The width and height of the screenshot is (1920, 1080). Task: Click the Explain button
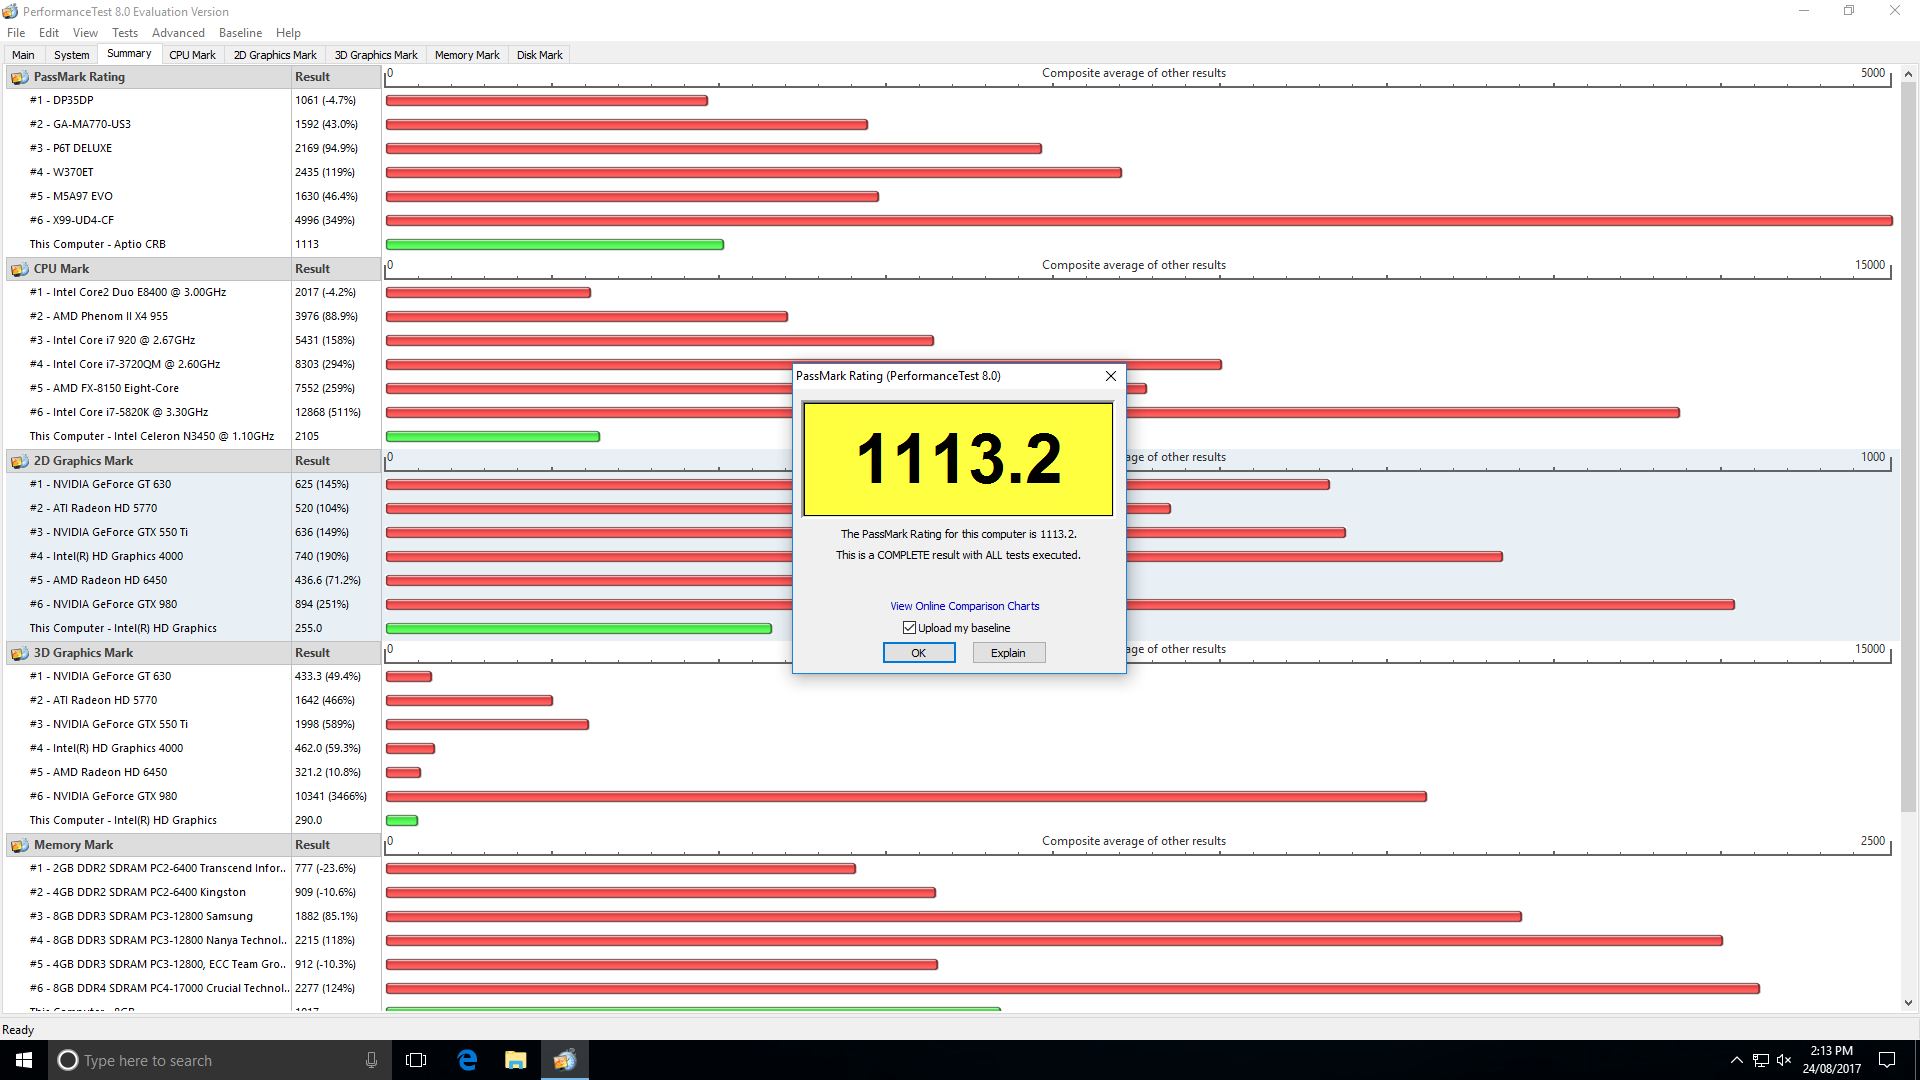click(x=1008, y=653)
